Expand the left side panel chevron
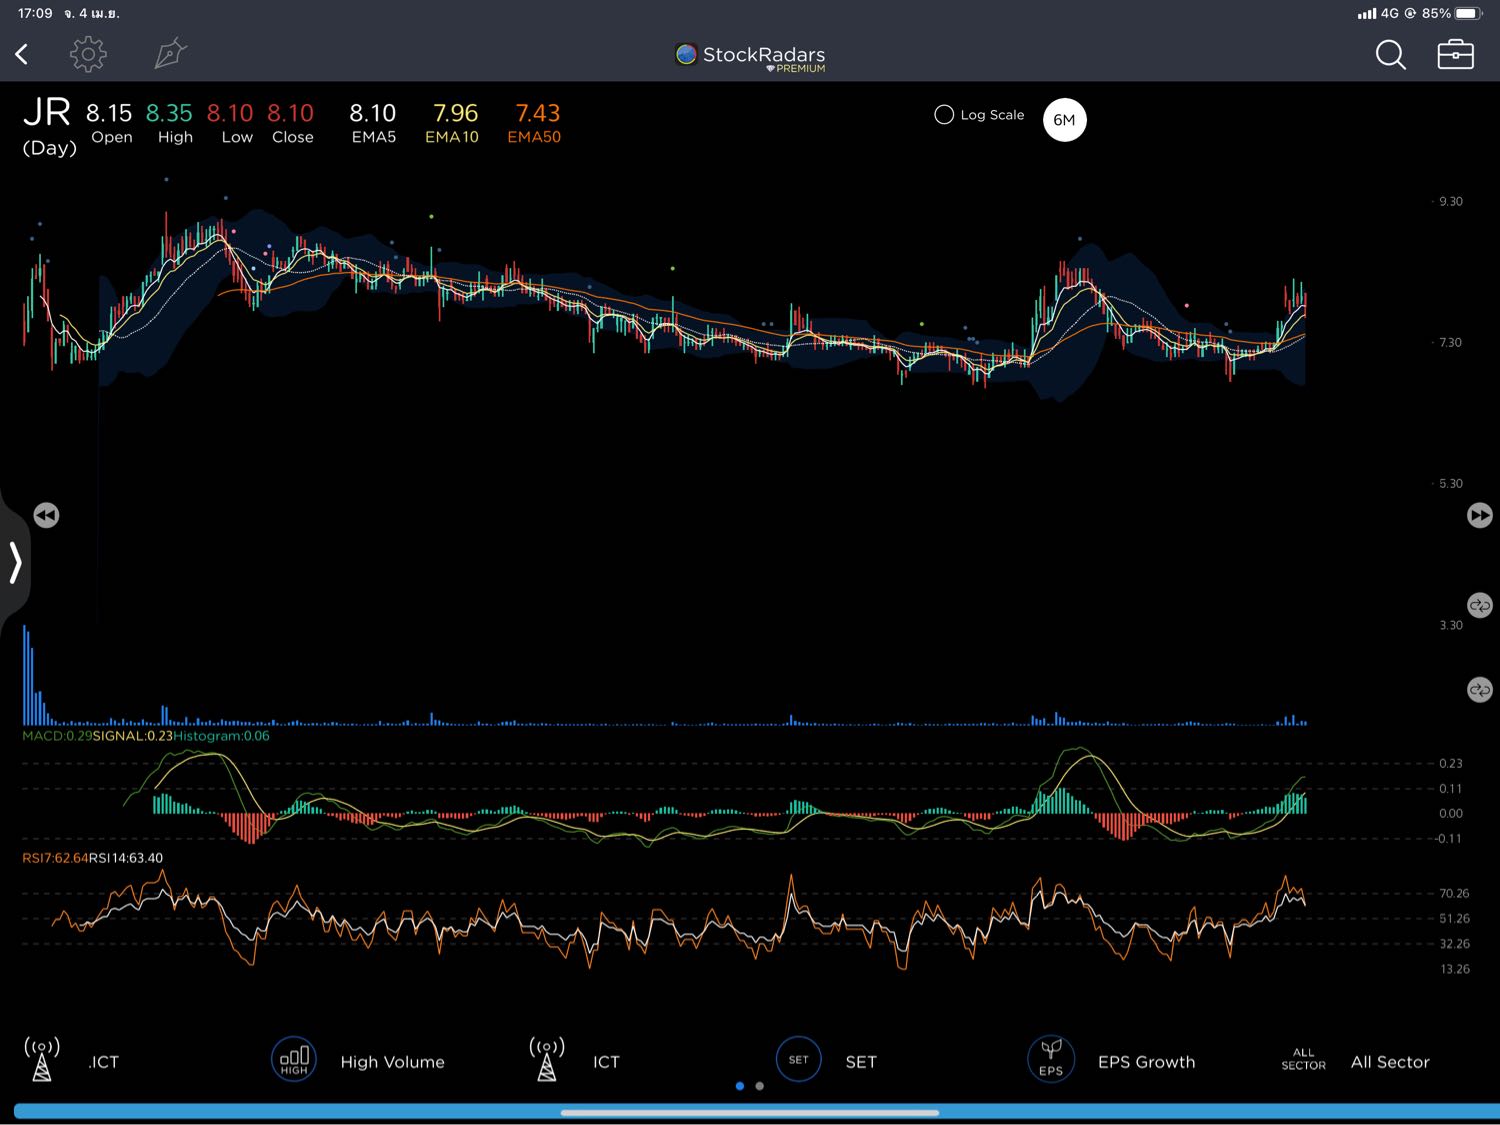This screenshot has height=1125, width=1500. coord(15,562)
